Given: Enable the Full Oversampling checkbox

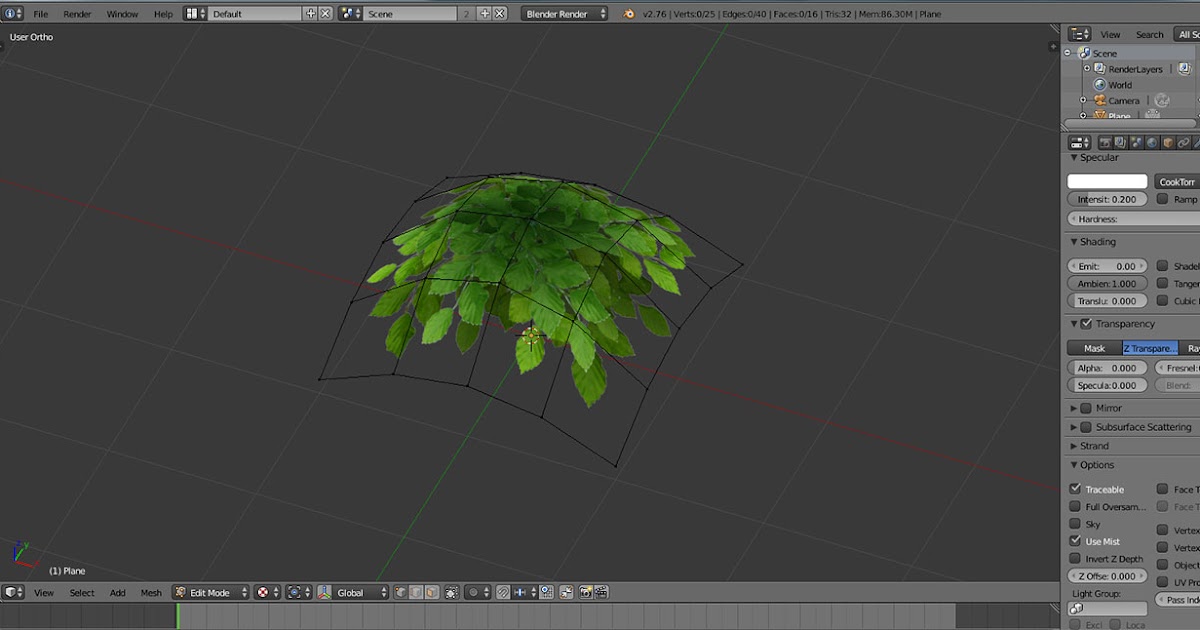Looking at the screenshot, I should [x=1076, y=506].
